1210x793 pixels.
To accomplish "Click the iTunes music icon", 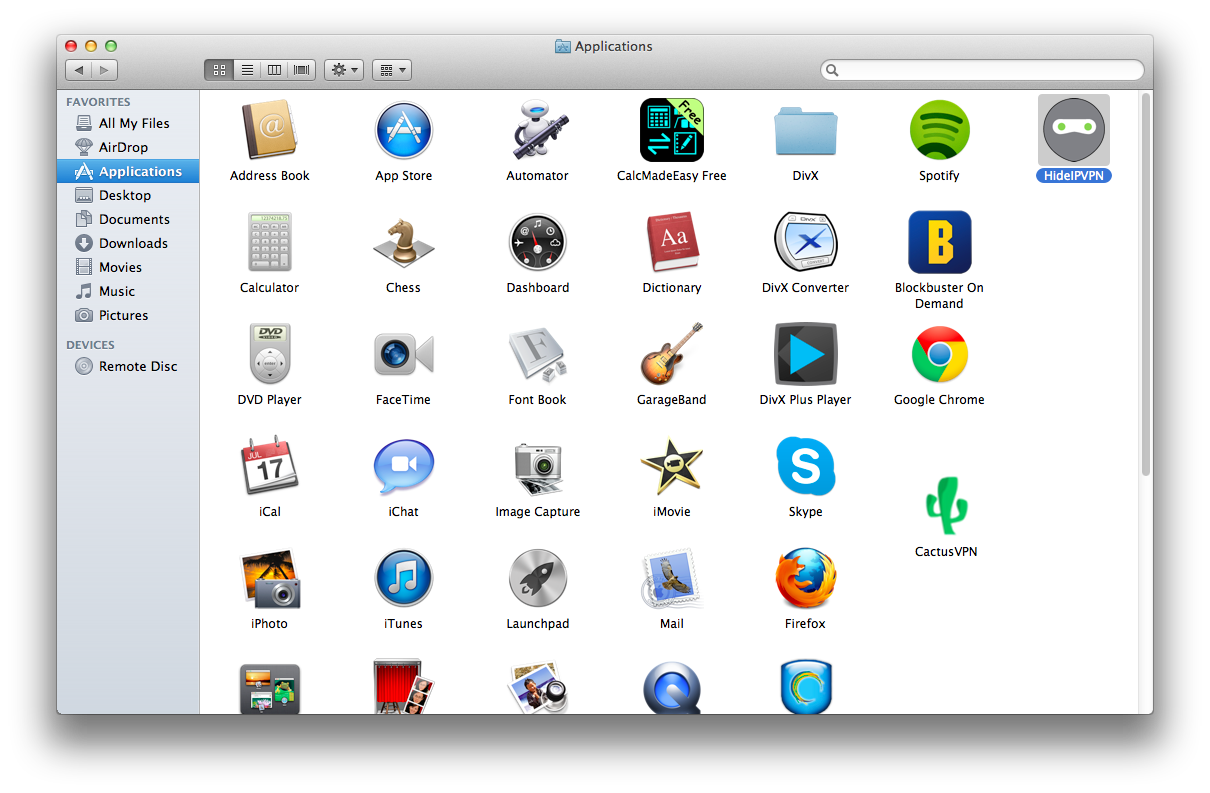I will tap(404, 578).
